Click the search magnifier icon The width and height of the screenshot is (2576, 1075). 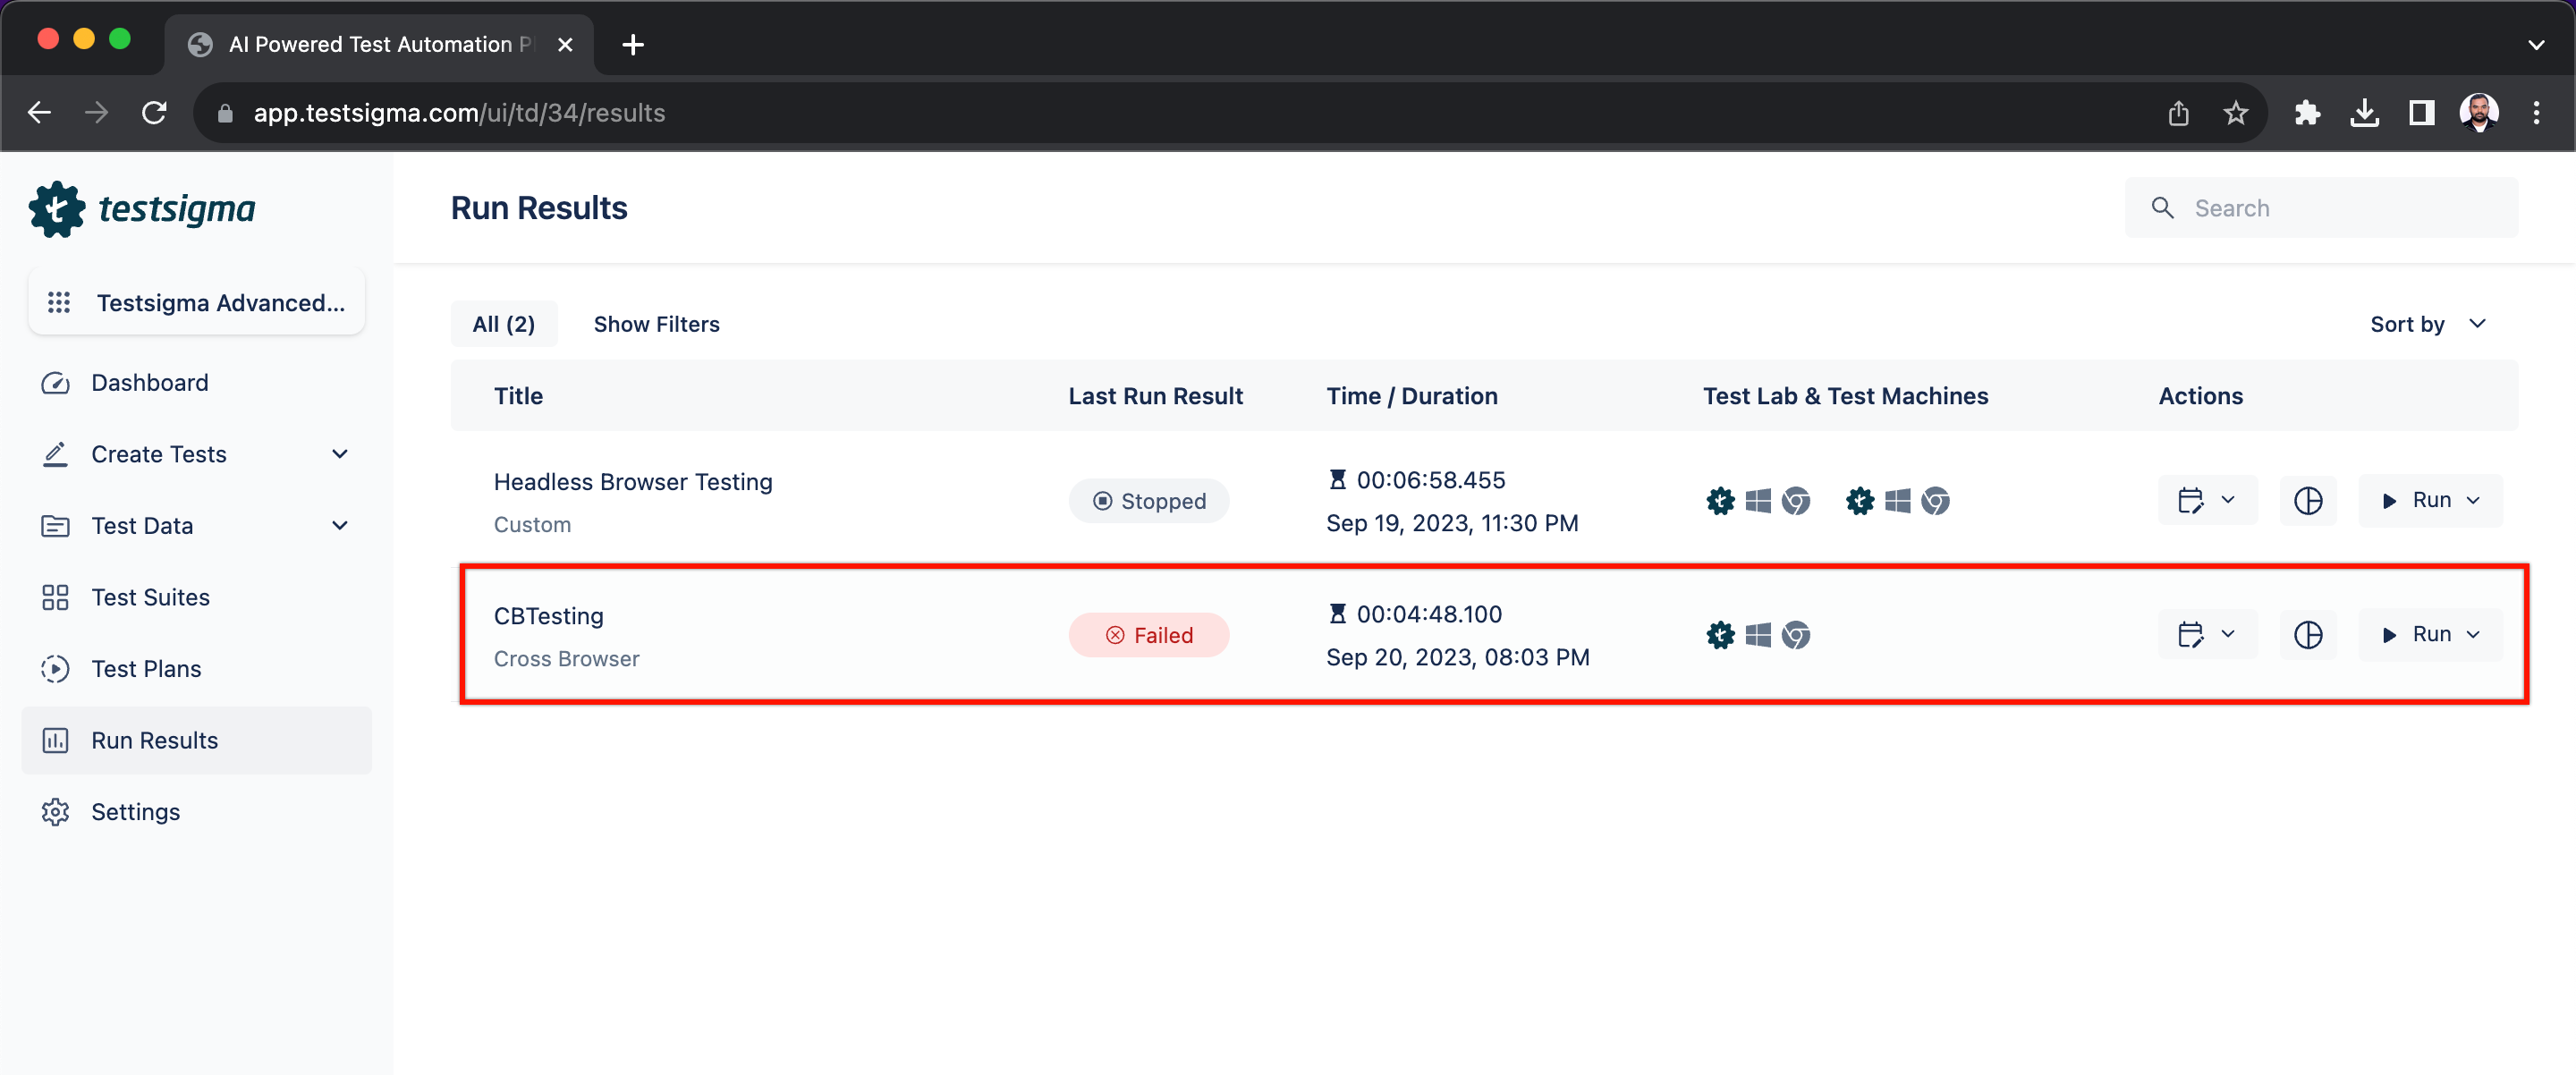pyautogui.click(x=2162, y=208)
